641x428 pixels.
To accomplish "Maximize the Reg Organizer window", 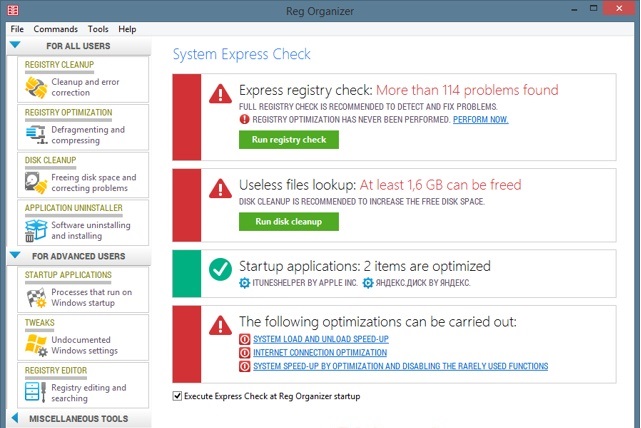I will click(x=594, y=8).
